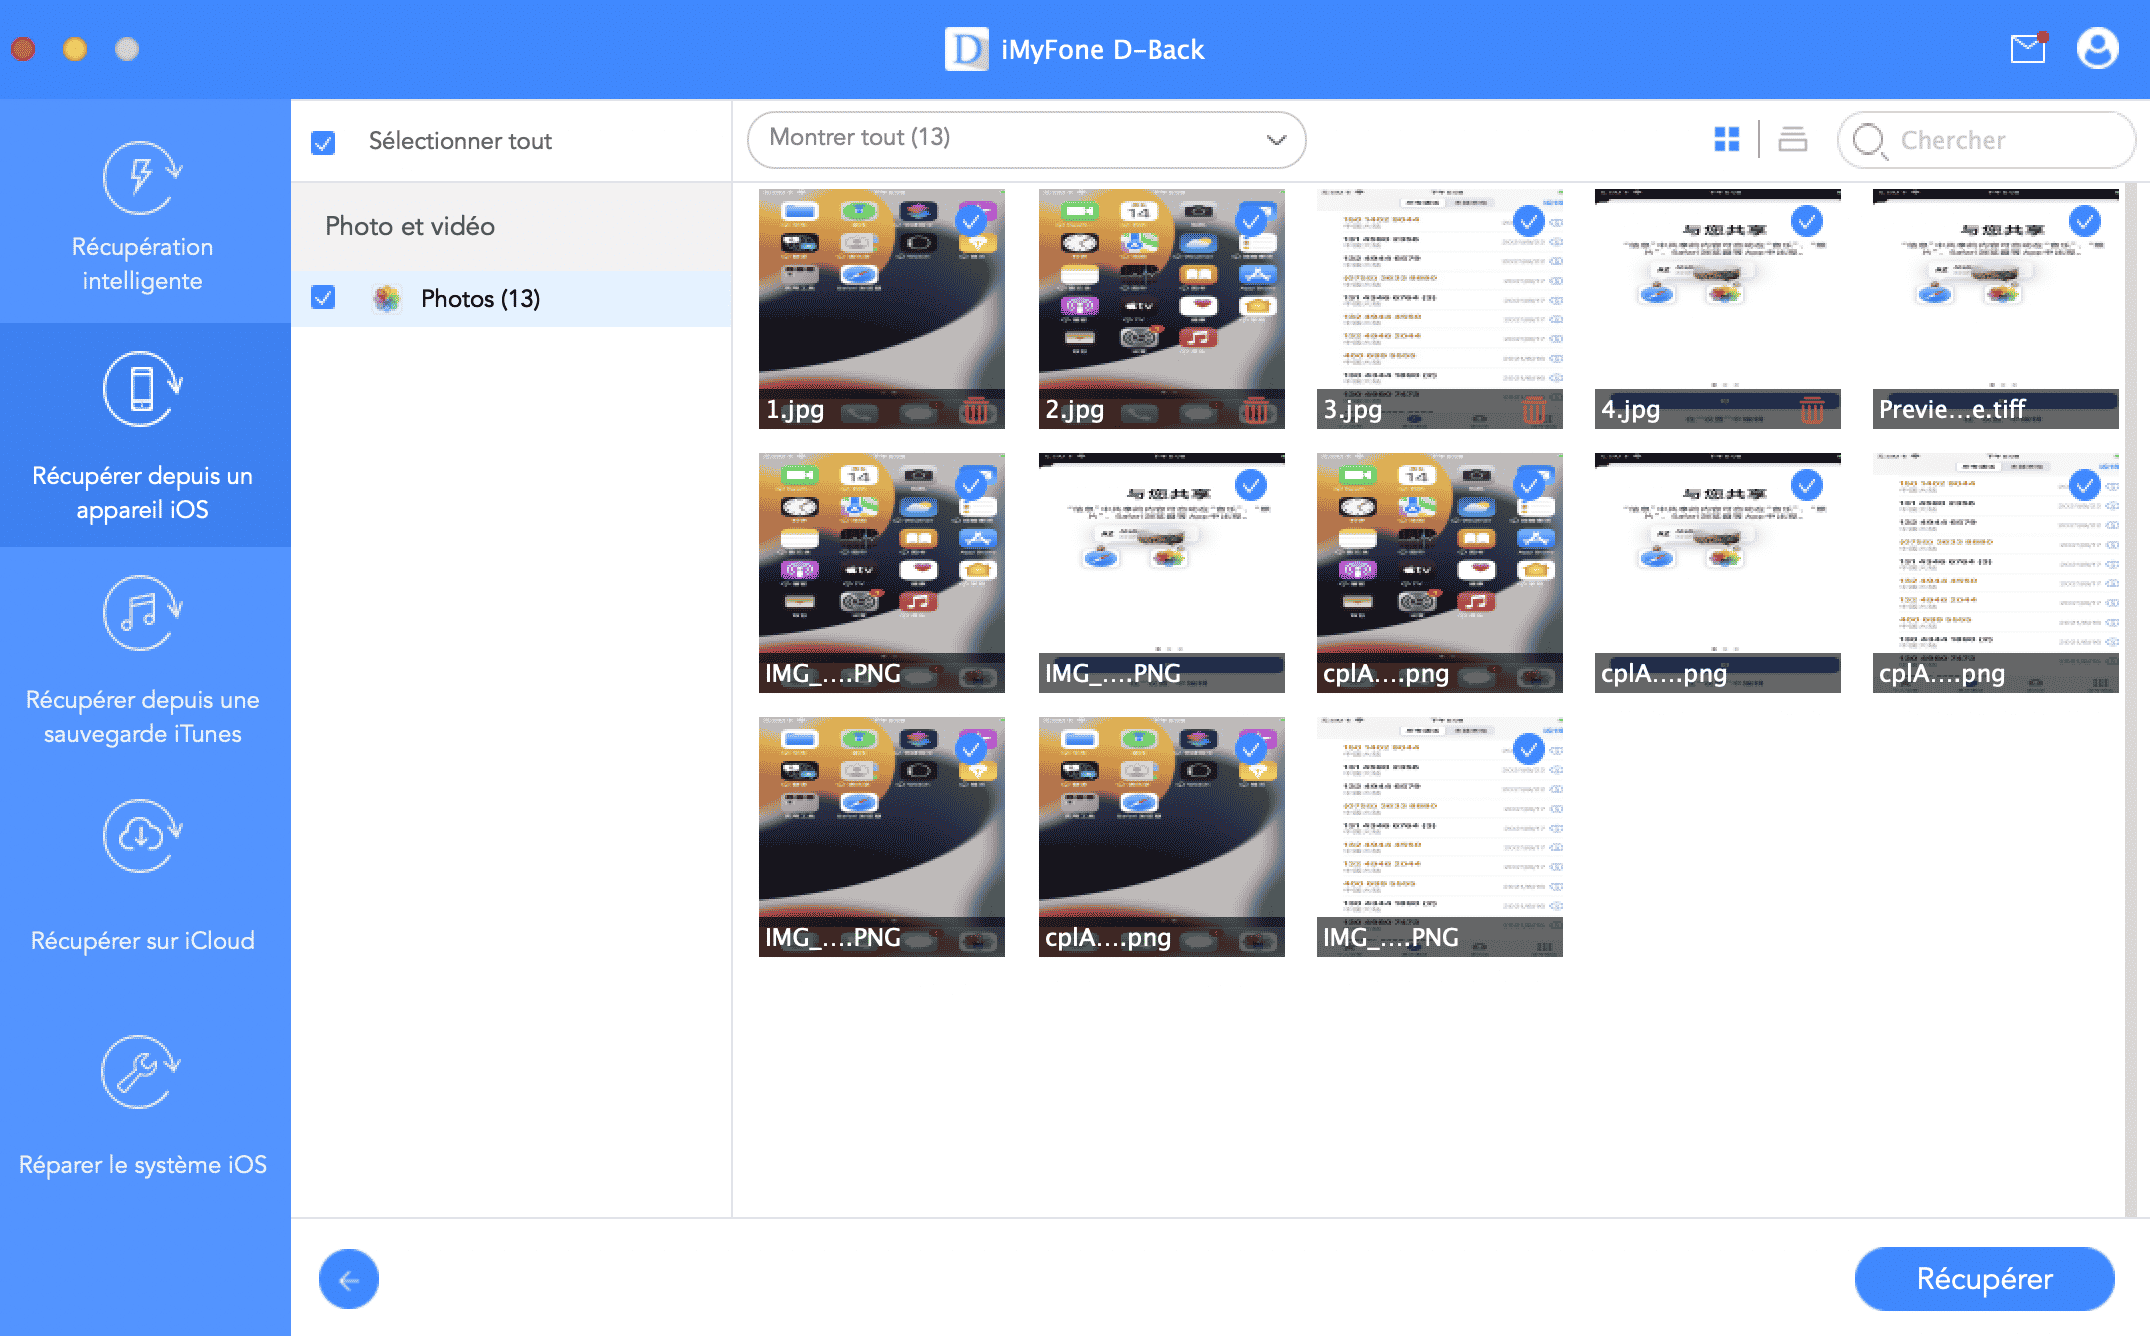Select the iOS repair wrench icon
Screen dimensions: 2150x1336
(142, 1072)
